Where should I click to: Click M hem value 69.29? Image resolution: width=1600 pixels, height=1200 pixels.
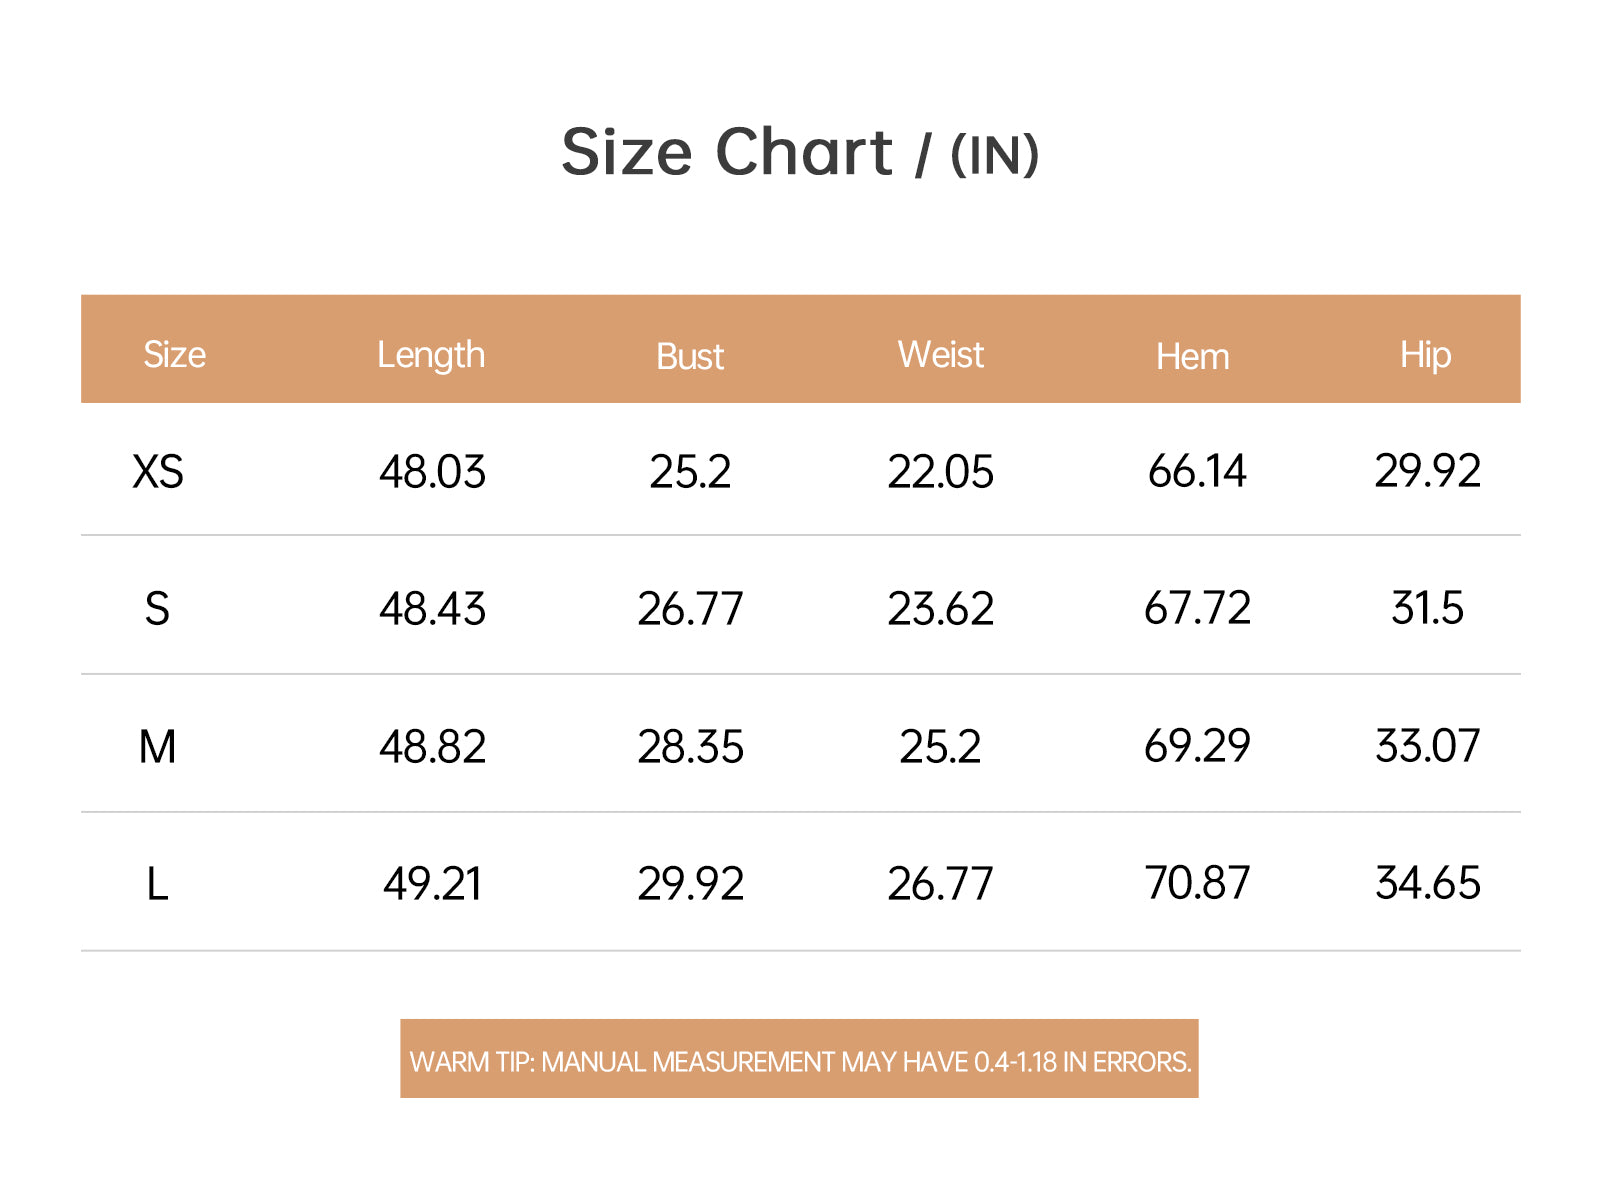[1197, 746]
